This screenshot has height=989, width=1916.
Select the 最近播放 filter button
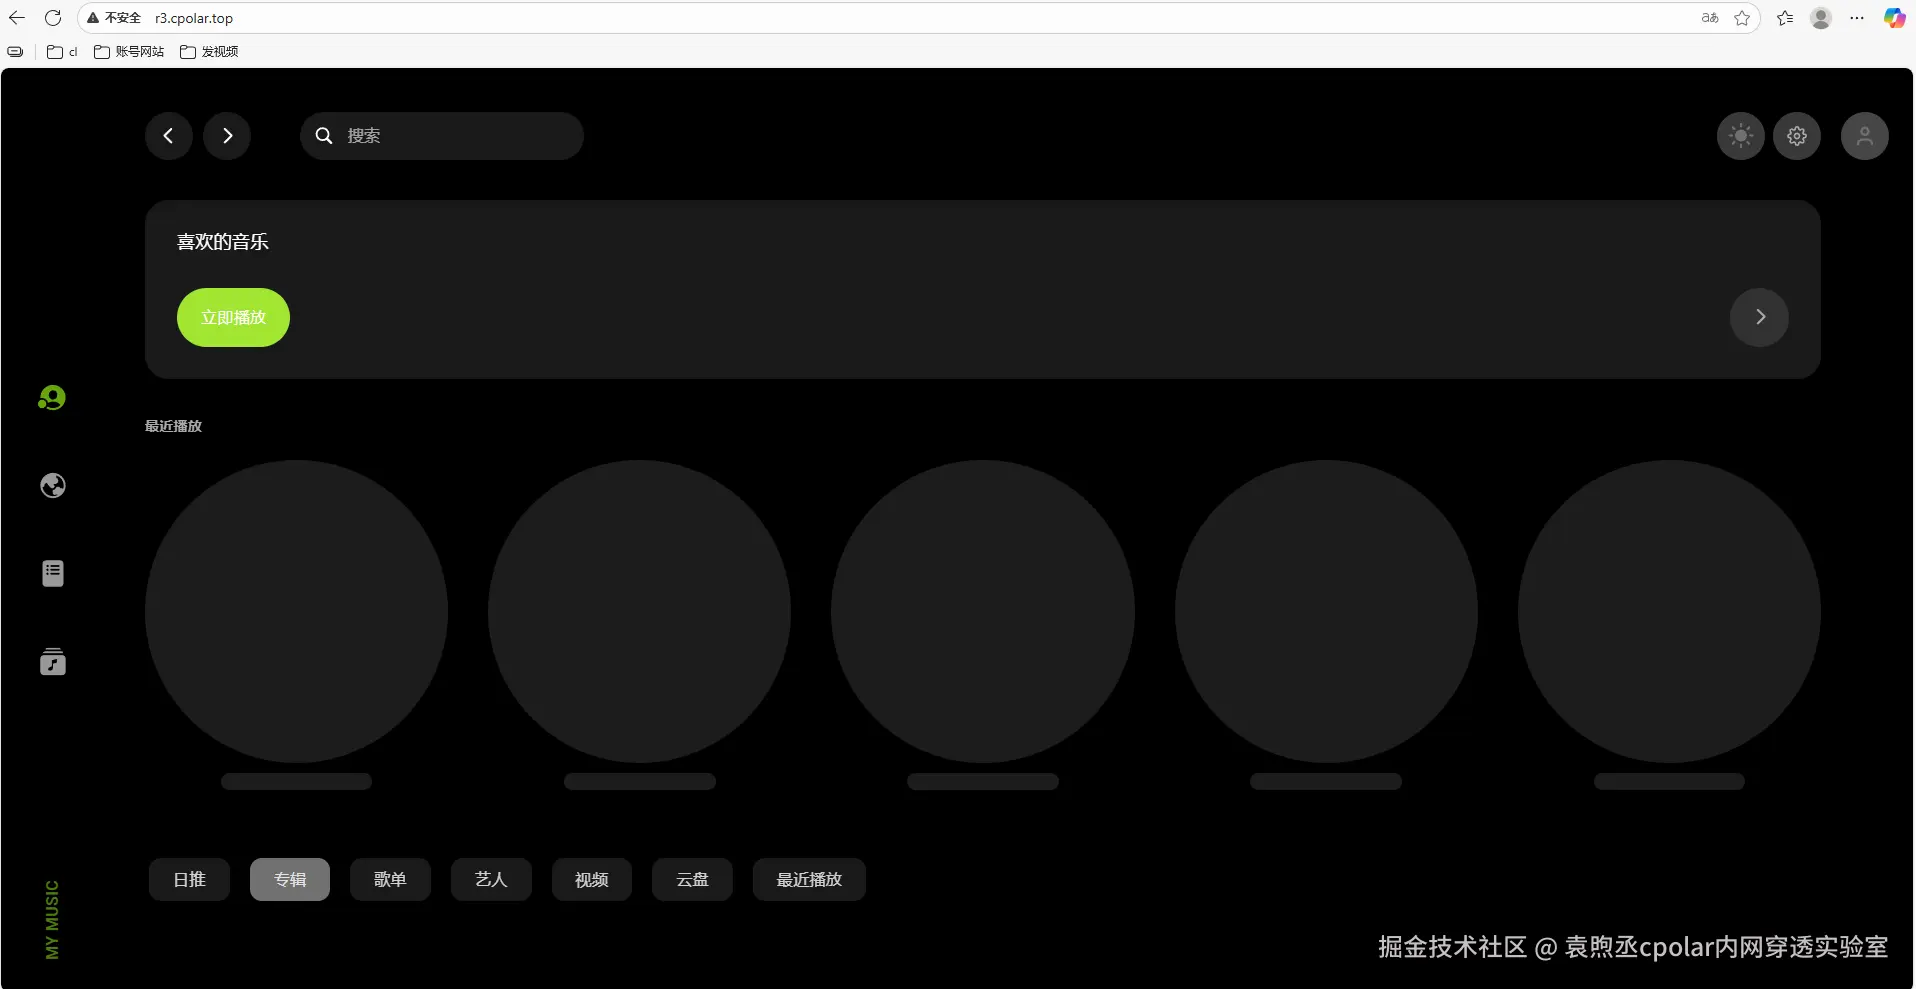click(808, 879)
